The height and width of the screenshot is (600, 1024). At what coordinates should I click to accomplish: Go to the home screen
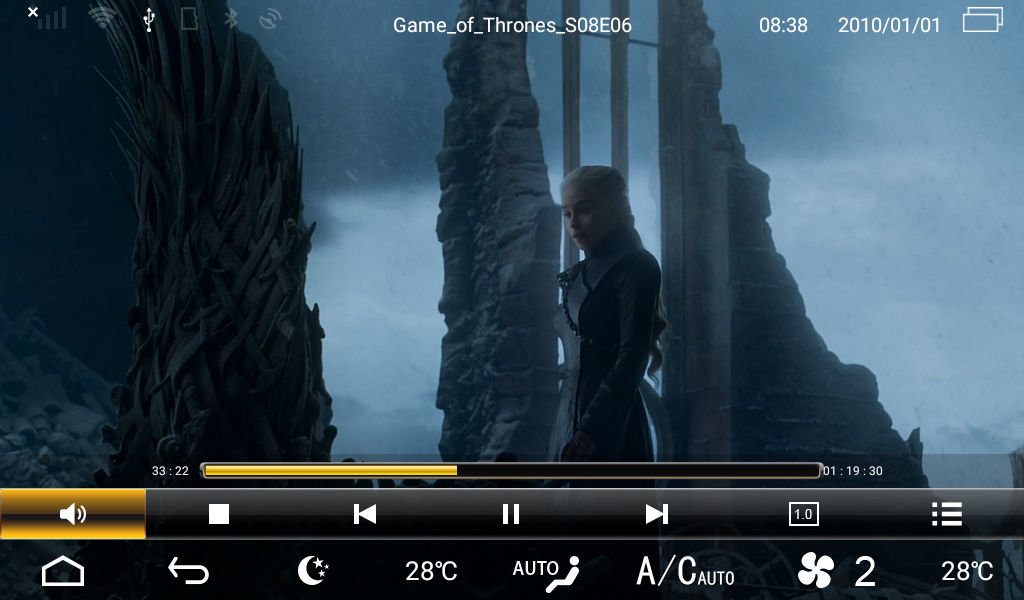[x=63, y=571]
